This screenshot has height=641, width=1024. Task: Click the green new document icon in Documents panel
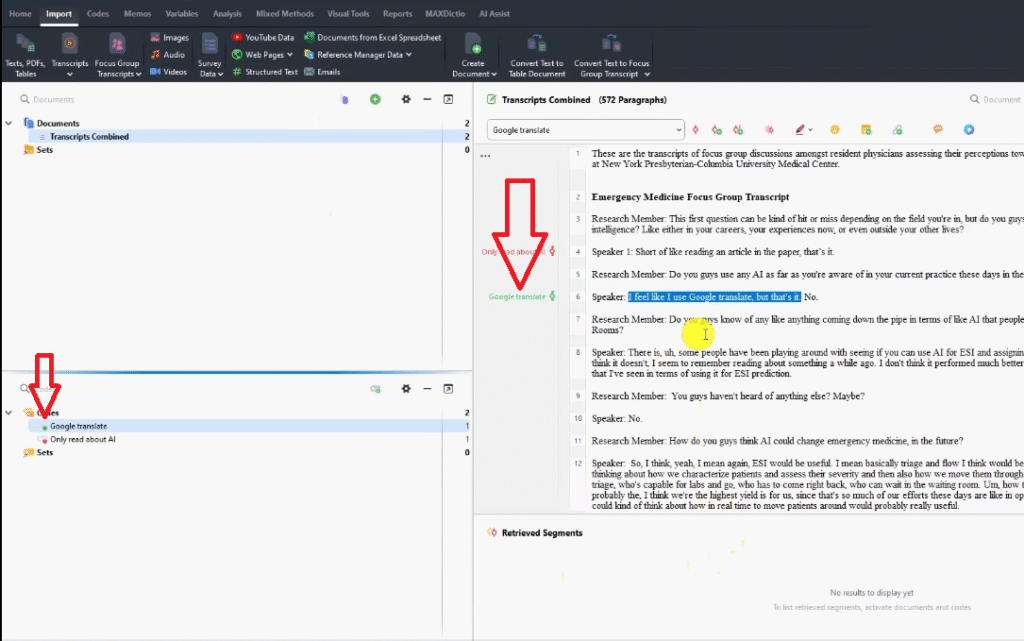[x=375, y=99]
